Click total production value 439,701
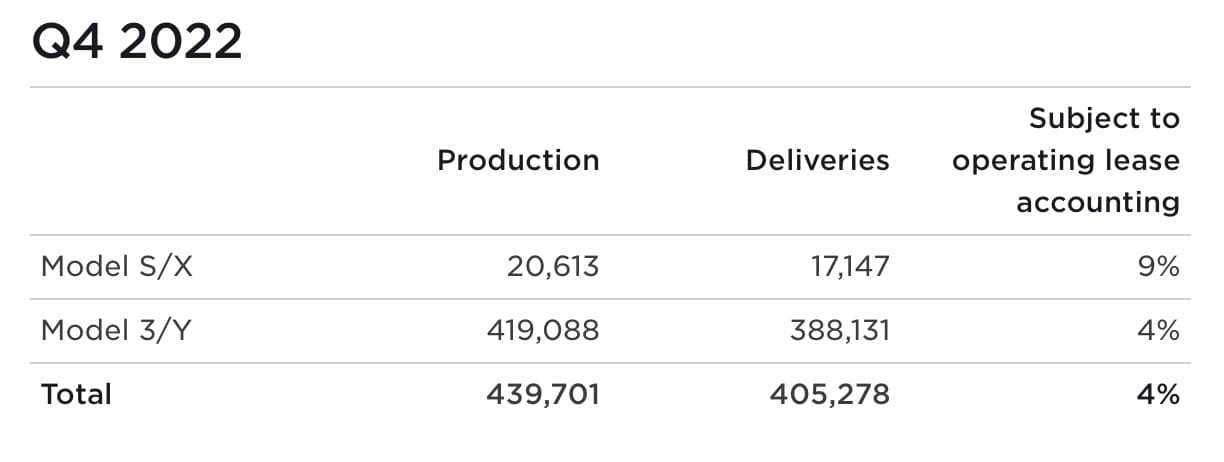This screenshot has height=462, width=1224. point(543,394)
